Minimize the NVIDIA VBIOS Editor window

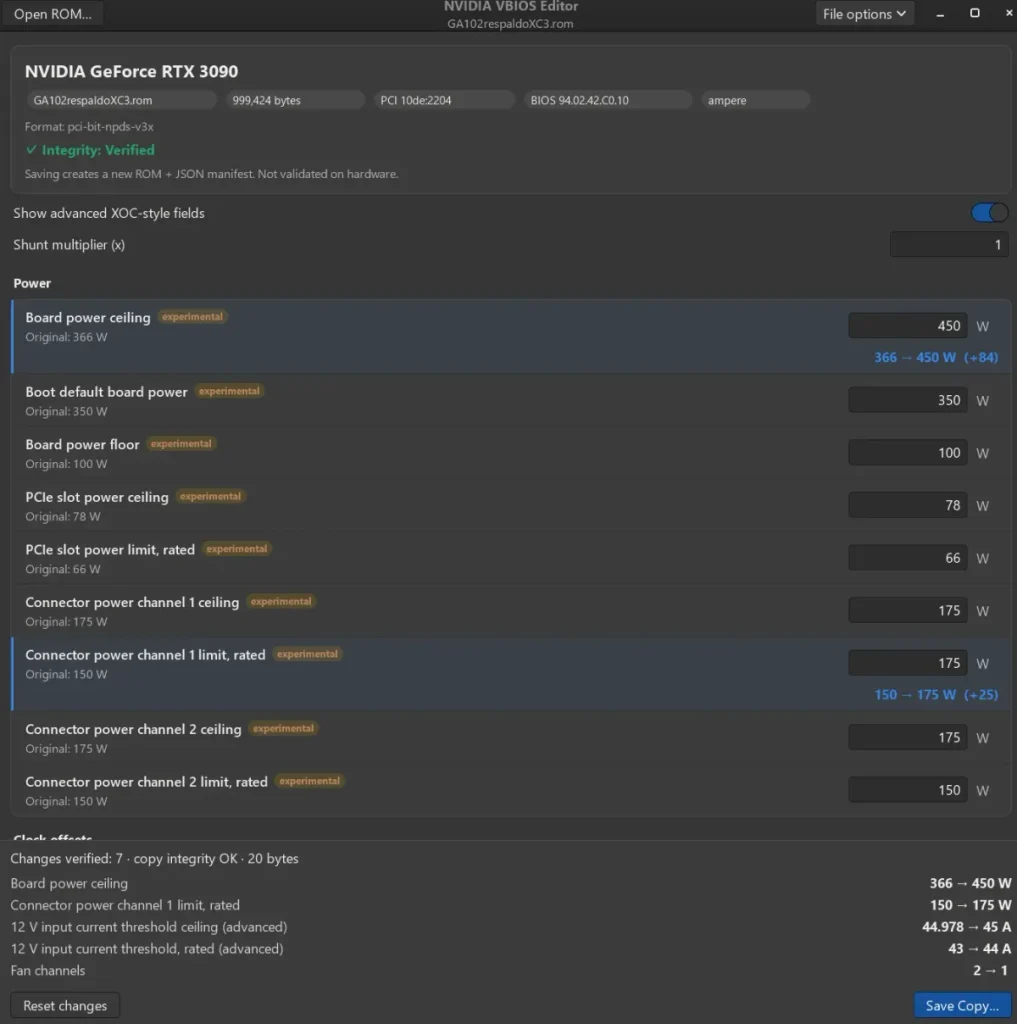click(940, 14)
